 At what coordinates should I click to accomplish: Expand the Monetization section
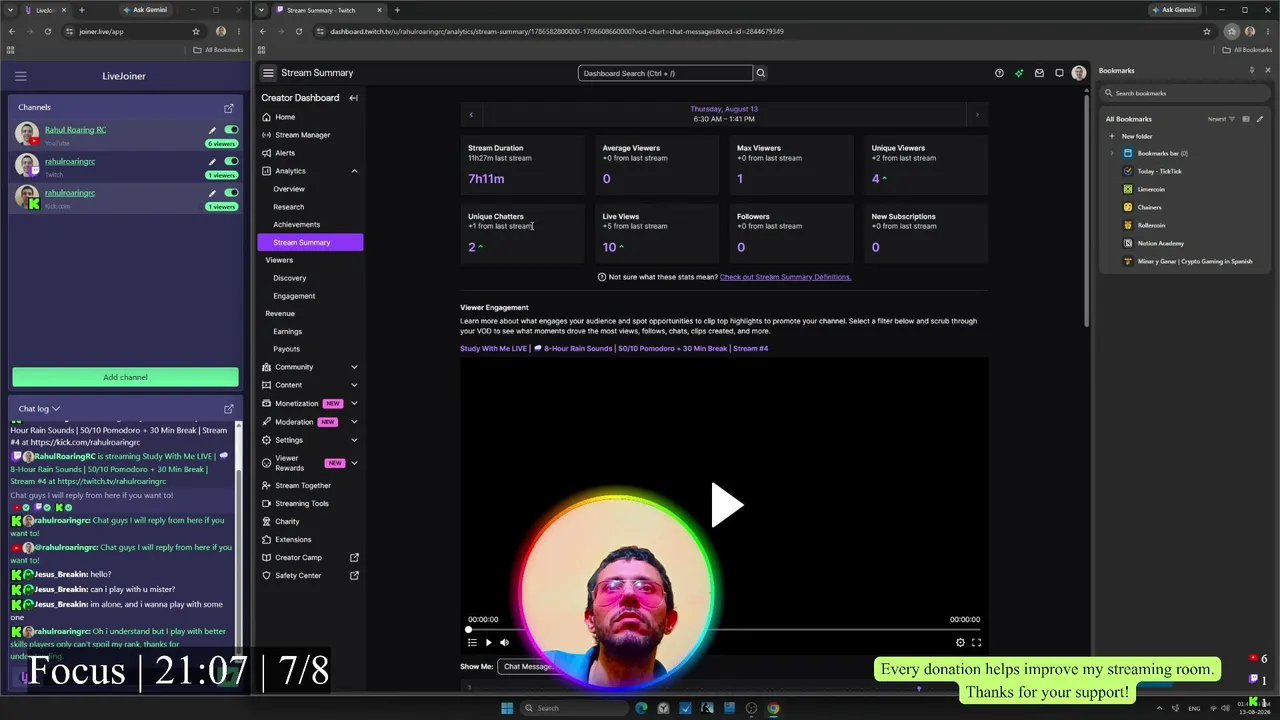coord(354,403)
